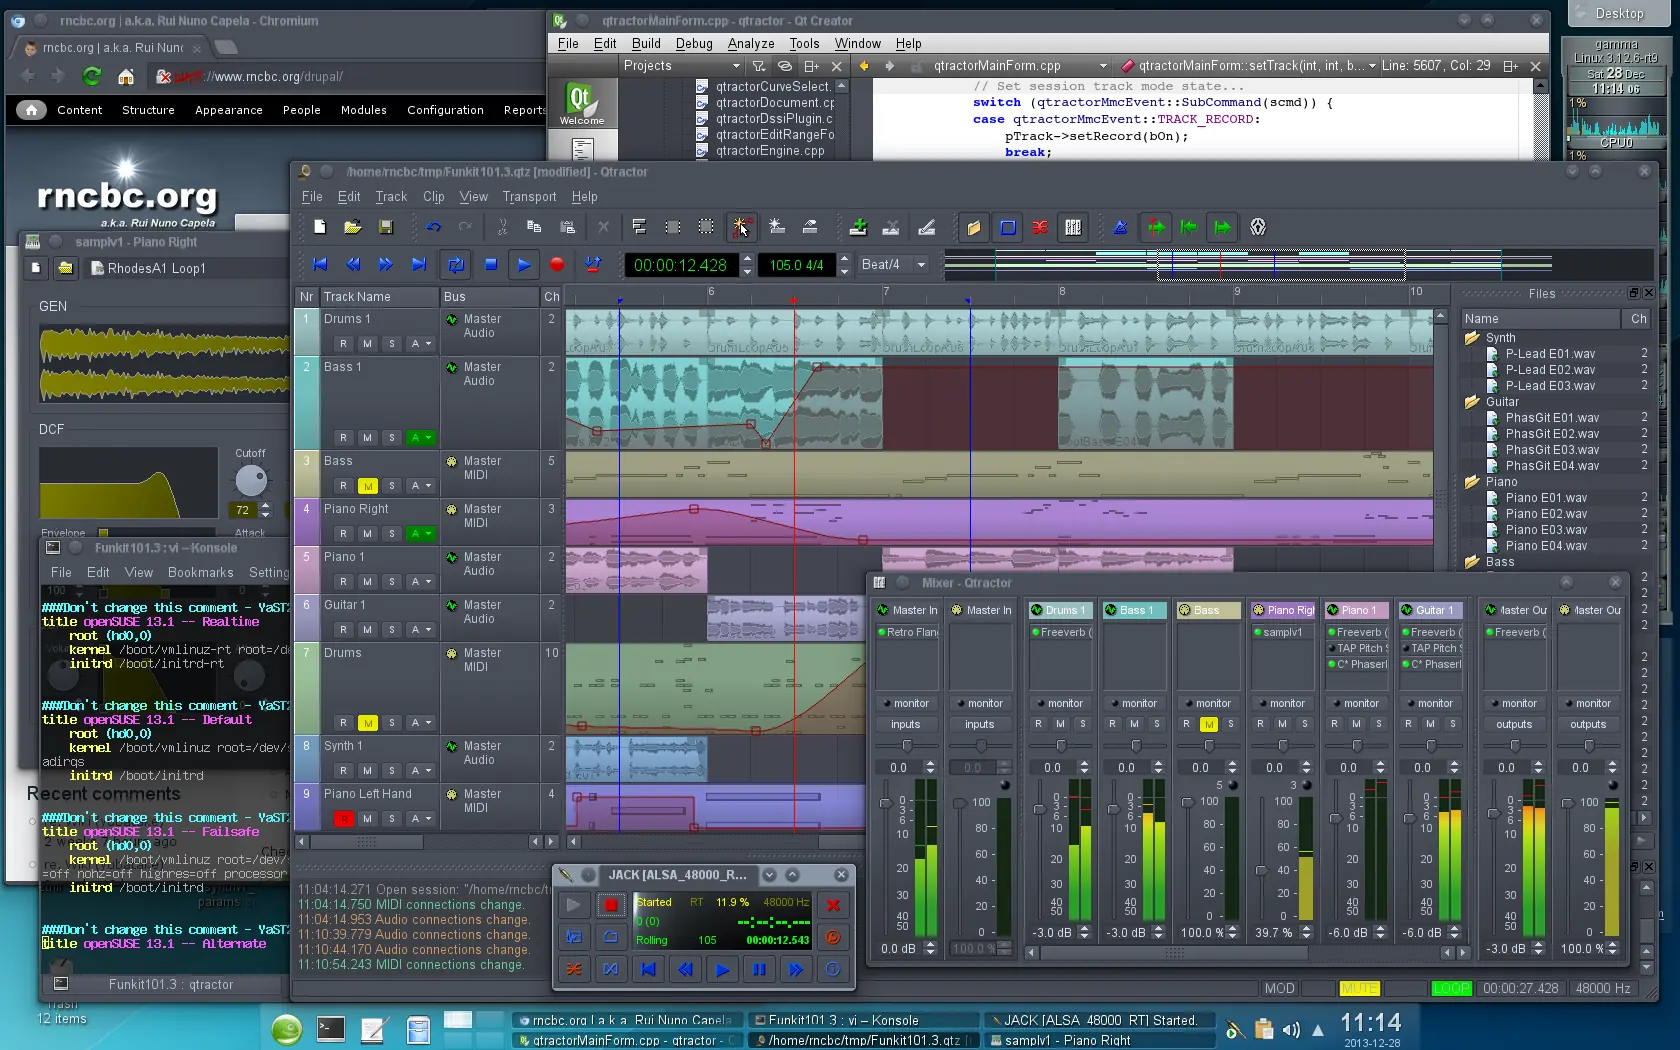Open the Analyze menu in Qt Creator
Viewport: 1680px width, 1050px height.
click(x=751, y=44)
